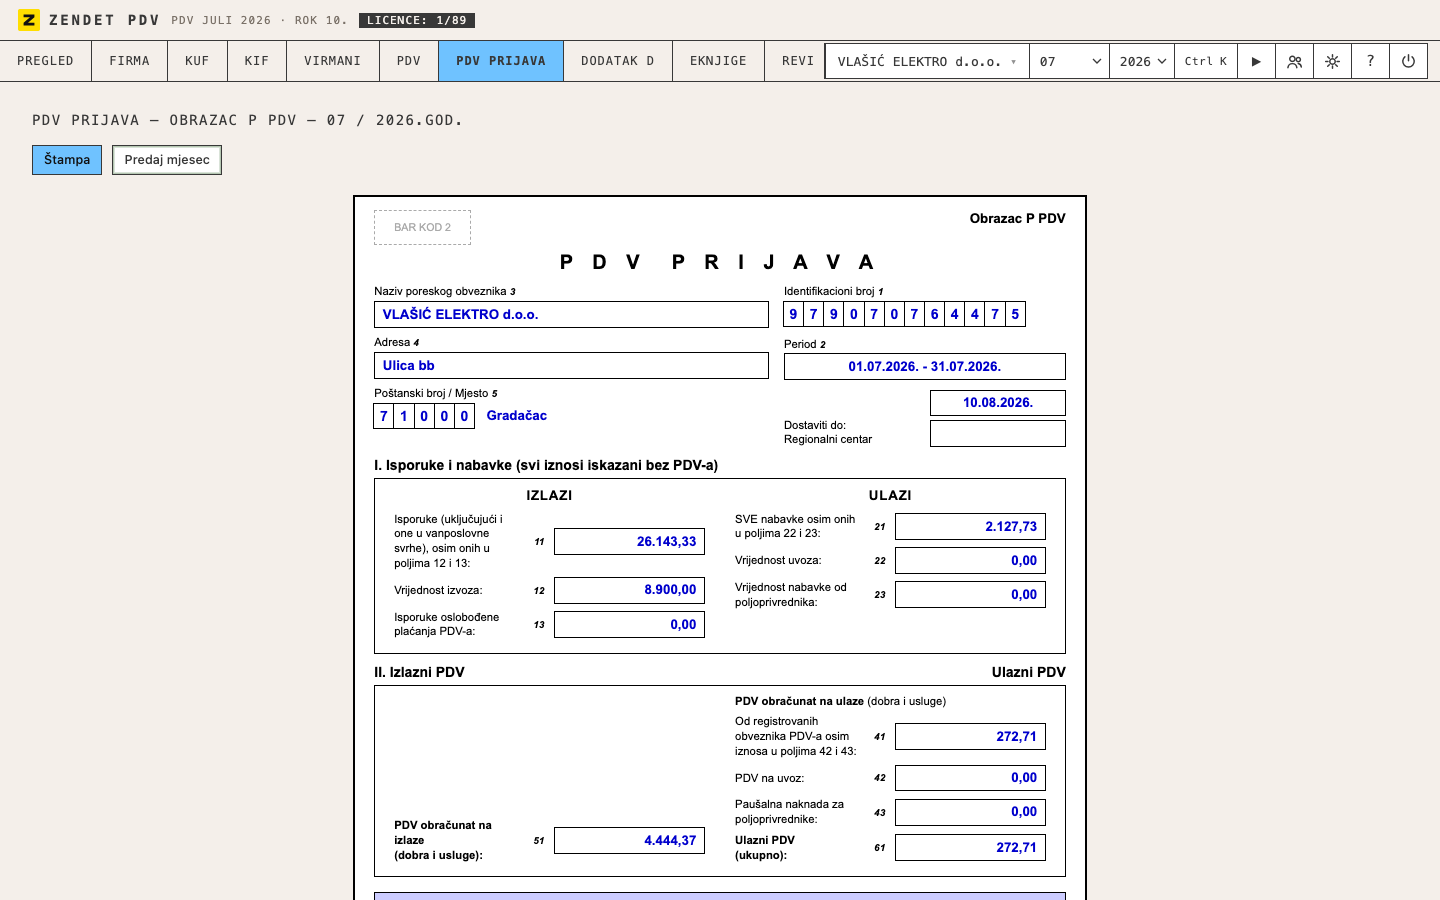Go to the PREGLED tab

(45, 61)
